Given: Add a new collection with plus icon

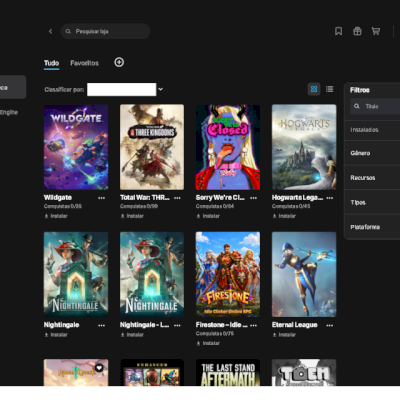Looking at the screenshot, I should click(x=119, y=62).
